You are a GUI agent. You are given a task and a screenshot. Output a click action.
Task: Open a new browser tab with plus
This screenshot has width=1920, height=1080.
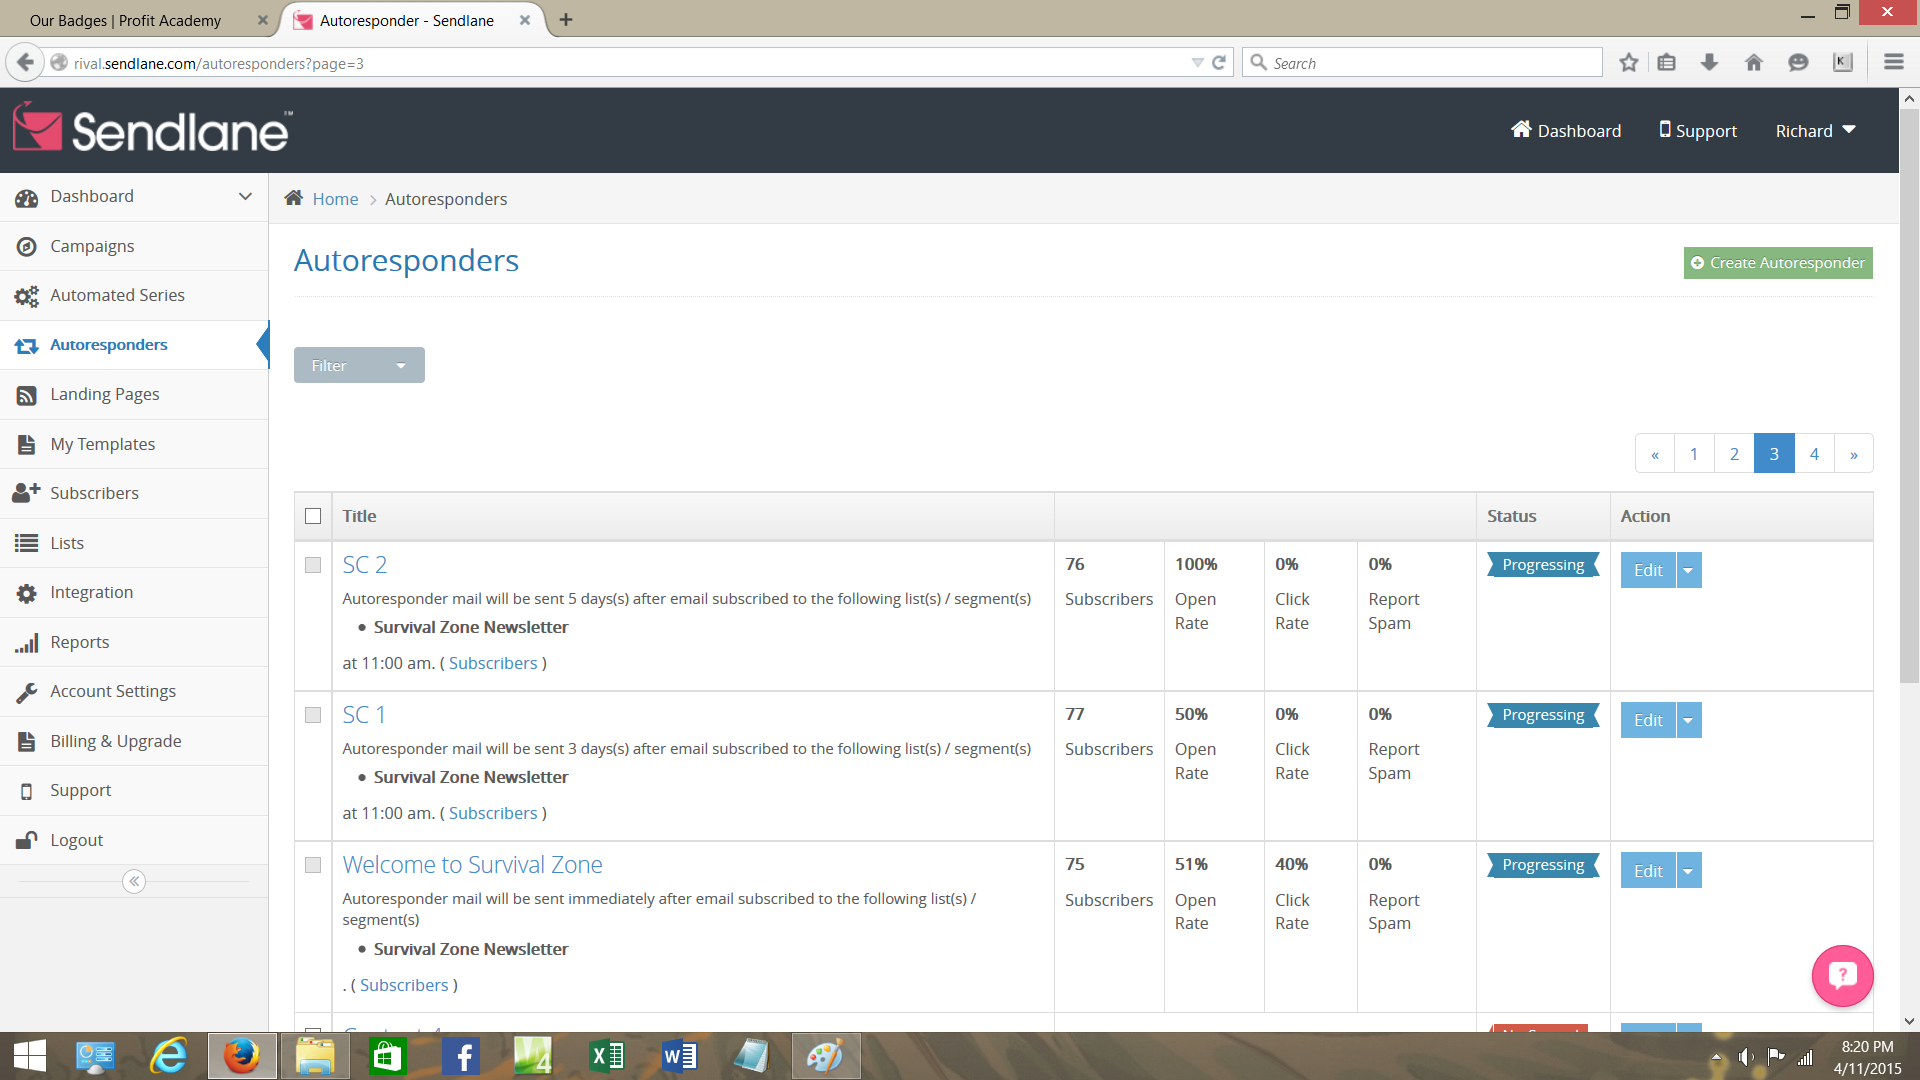click(x=566, y=20)
